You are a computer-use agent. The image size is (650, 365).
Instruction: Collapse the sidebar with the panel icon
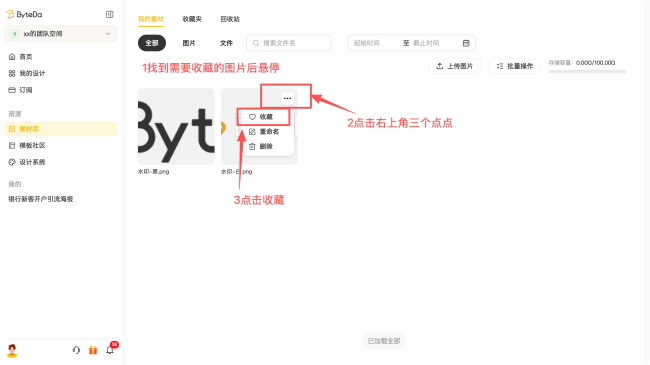pos(109,15)
